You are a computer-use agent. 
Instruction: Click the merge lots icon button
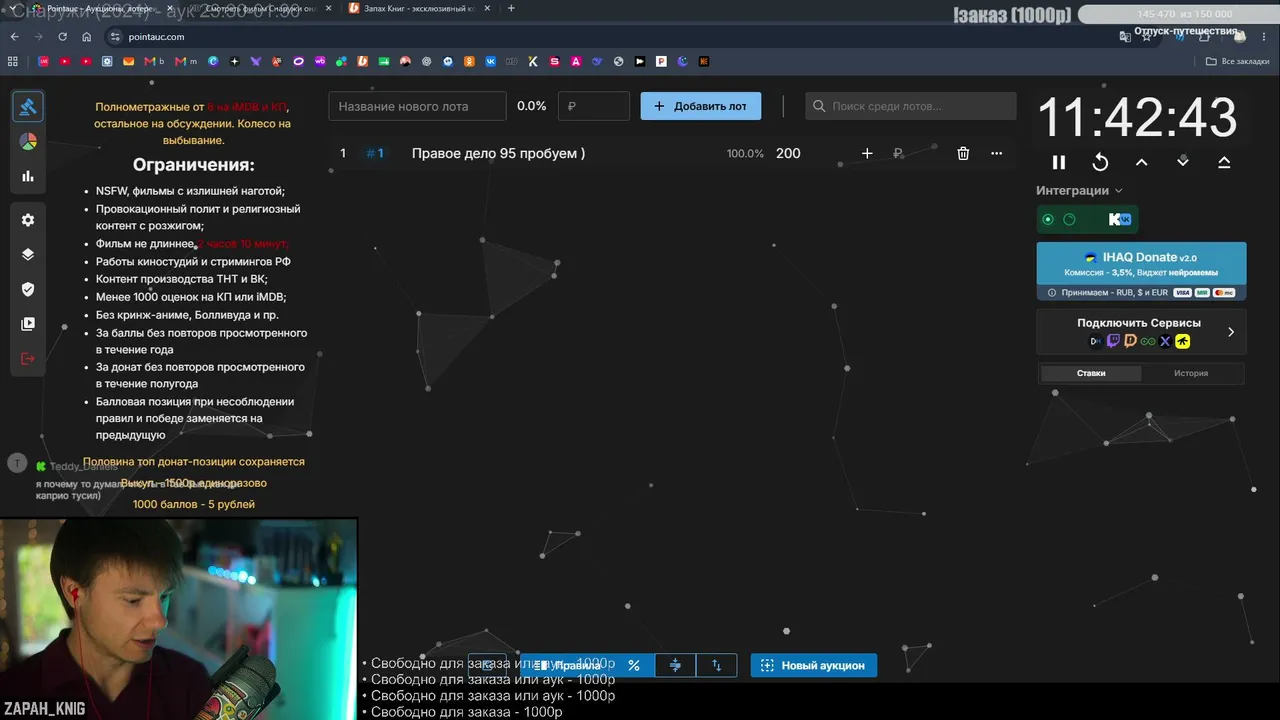click(x=675, y=665)
